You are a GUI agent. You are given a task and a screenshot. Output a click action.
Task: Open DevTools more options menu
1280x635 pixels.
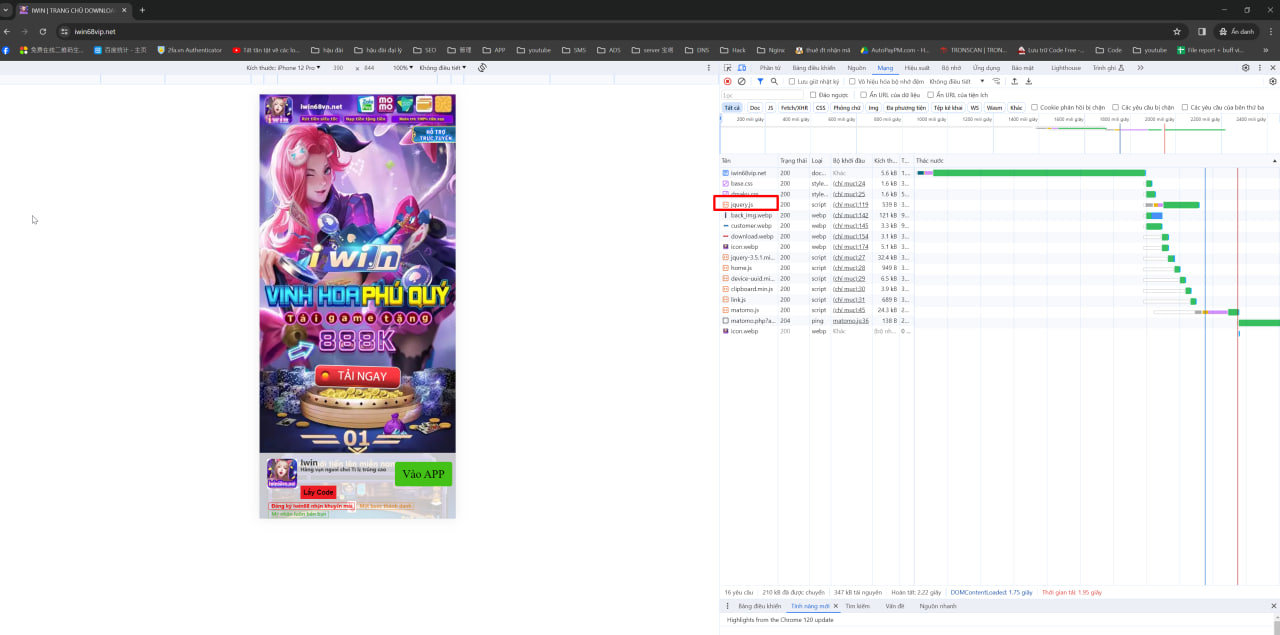tap(1260, 68)
